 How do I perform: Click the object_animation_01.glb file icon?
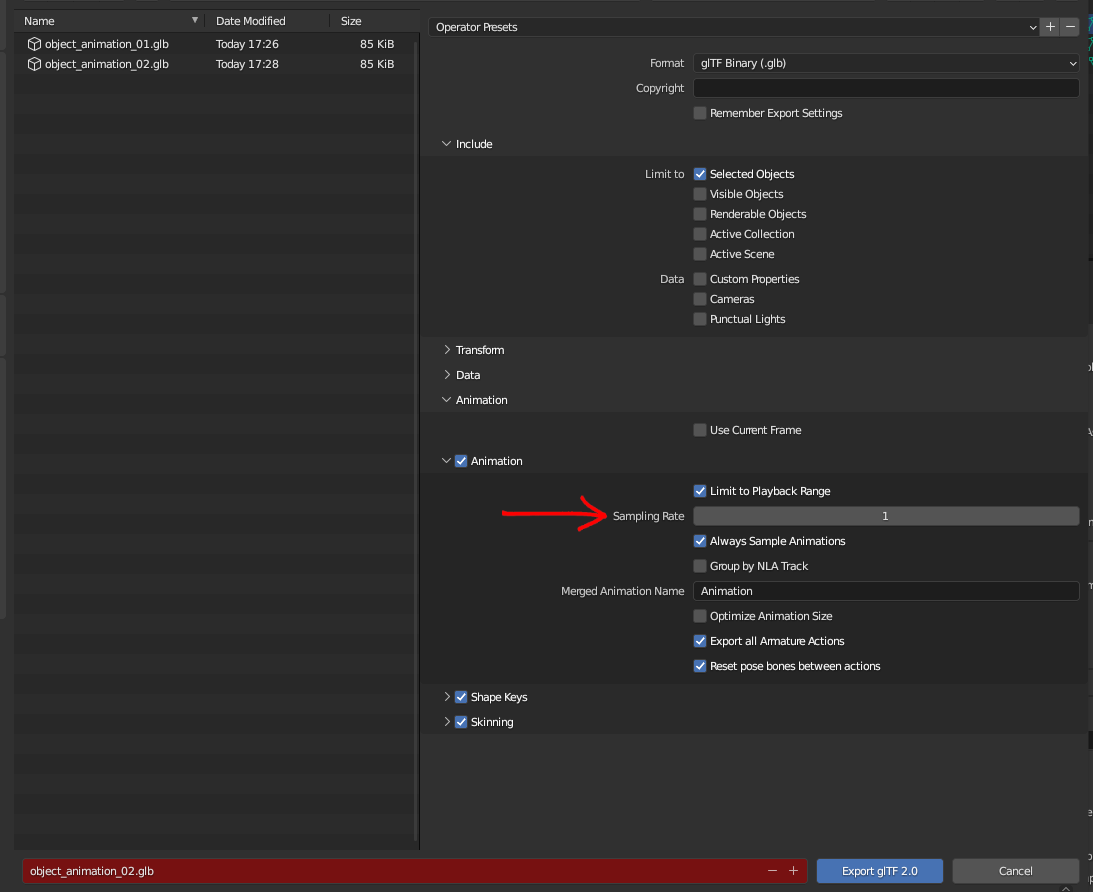34,44
